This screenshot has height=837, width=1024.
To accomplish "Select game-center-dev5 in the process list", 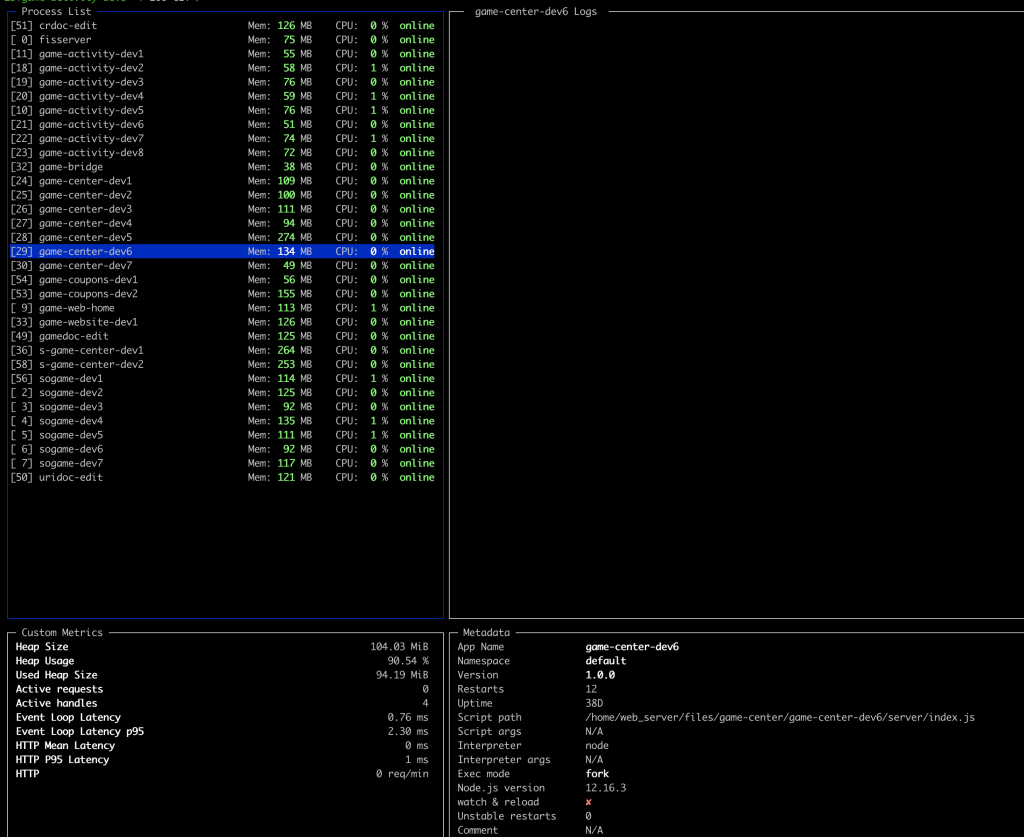I will click(222, 238).
